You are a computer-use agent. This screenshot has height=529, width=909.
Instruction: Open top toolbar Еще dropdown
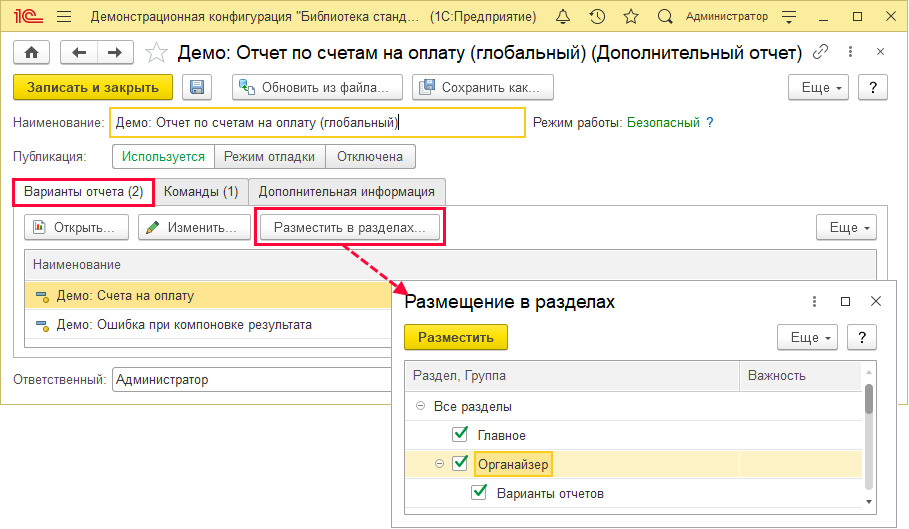(819, 87)
